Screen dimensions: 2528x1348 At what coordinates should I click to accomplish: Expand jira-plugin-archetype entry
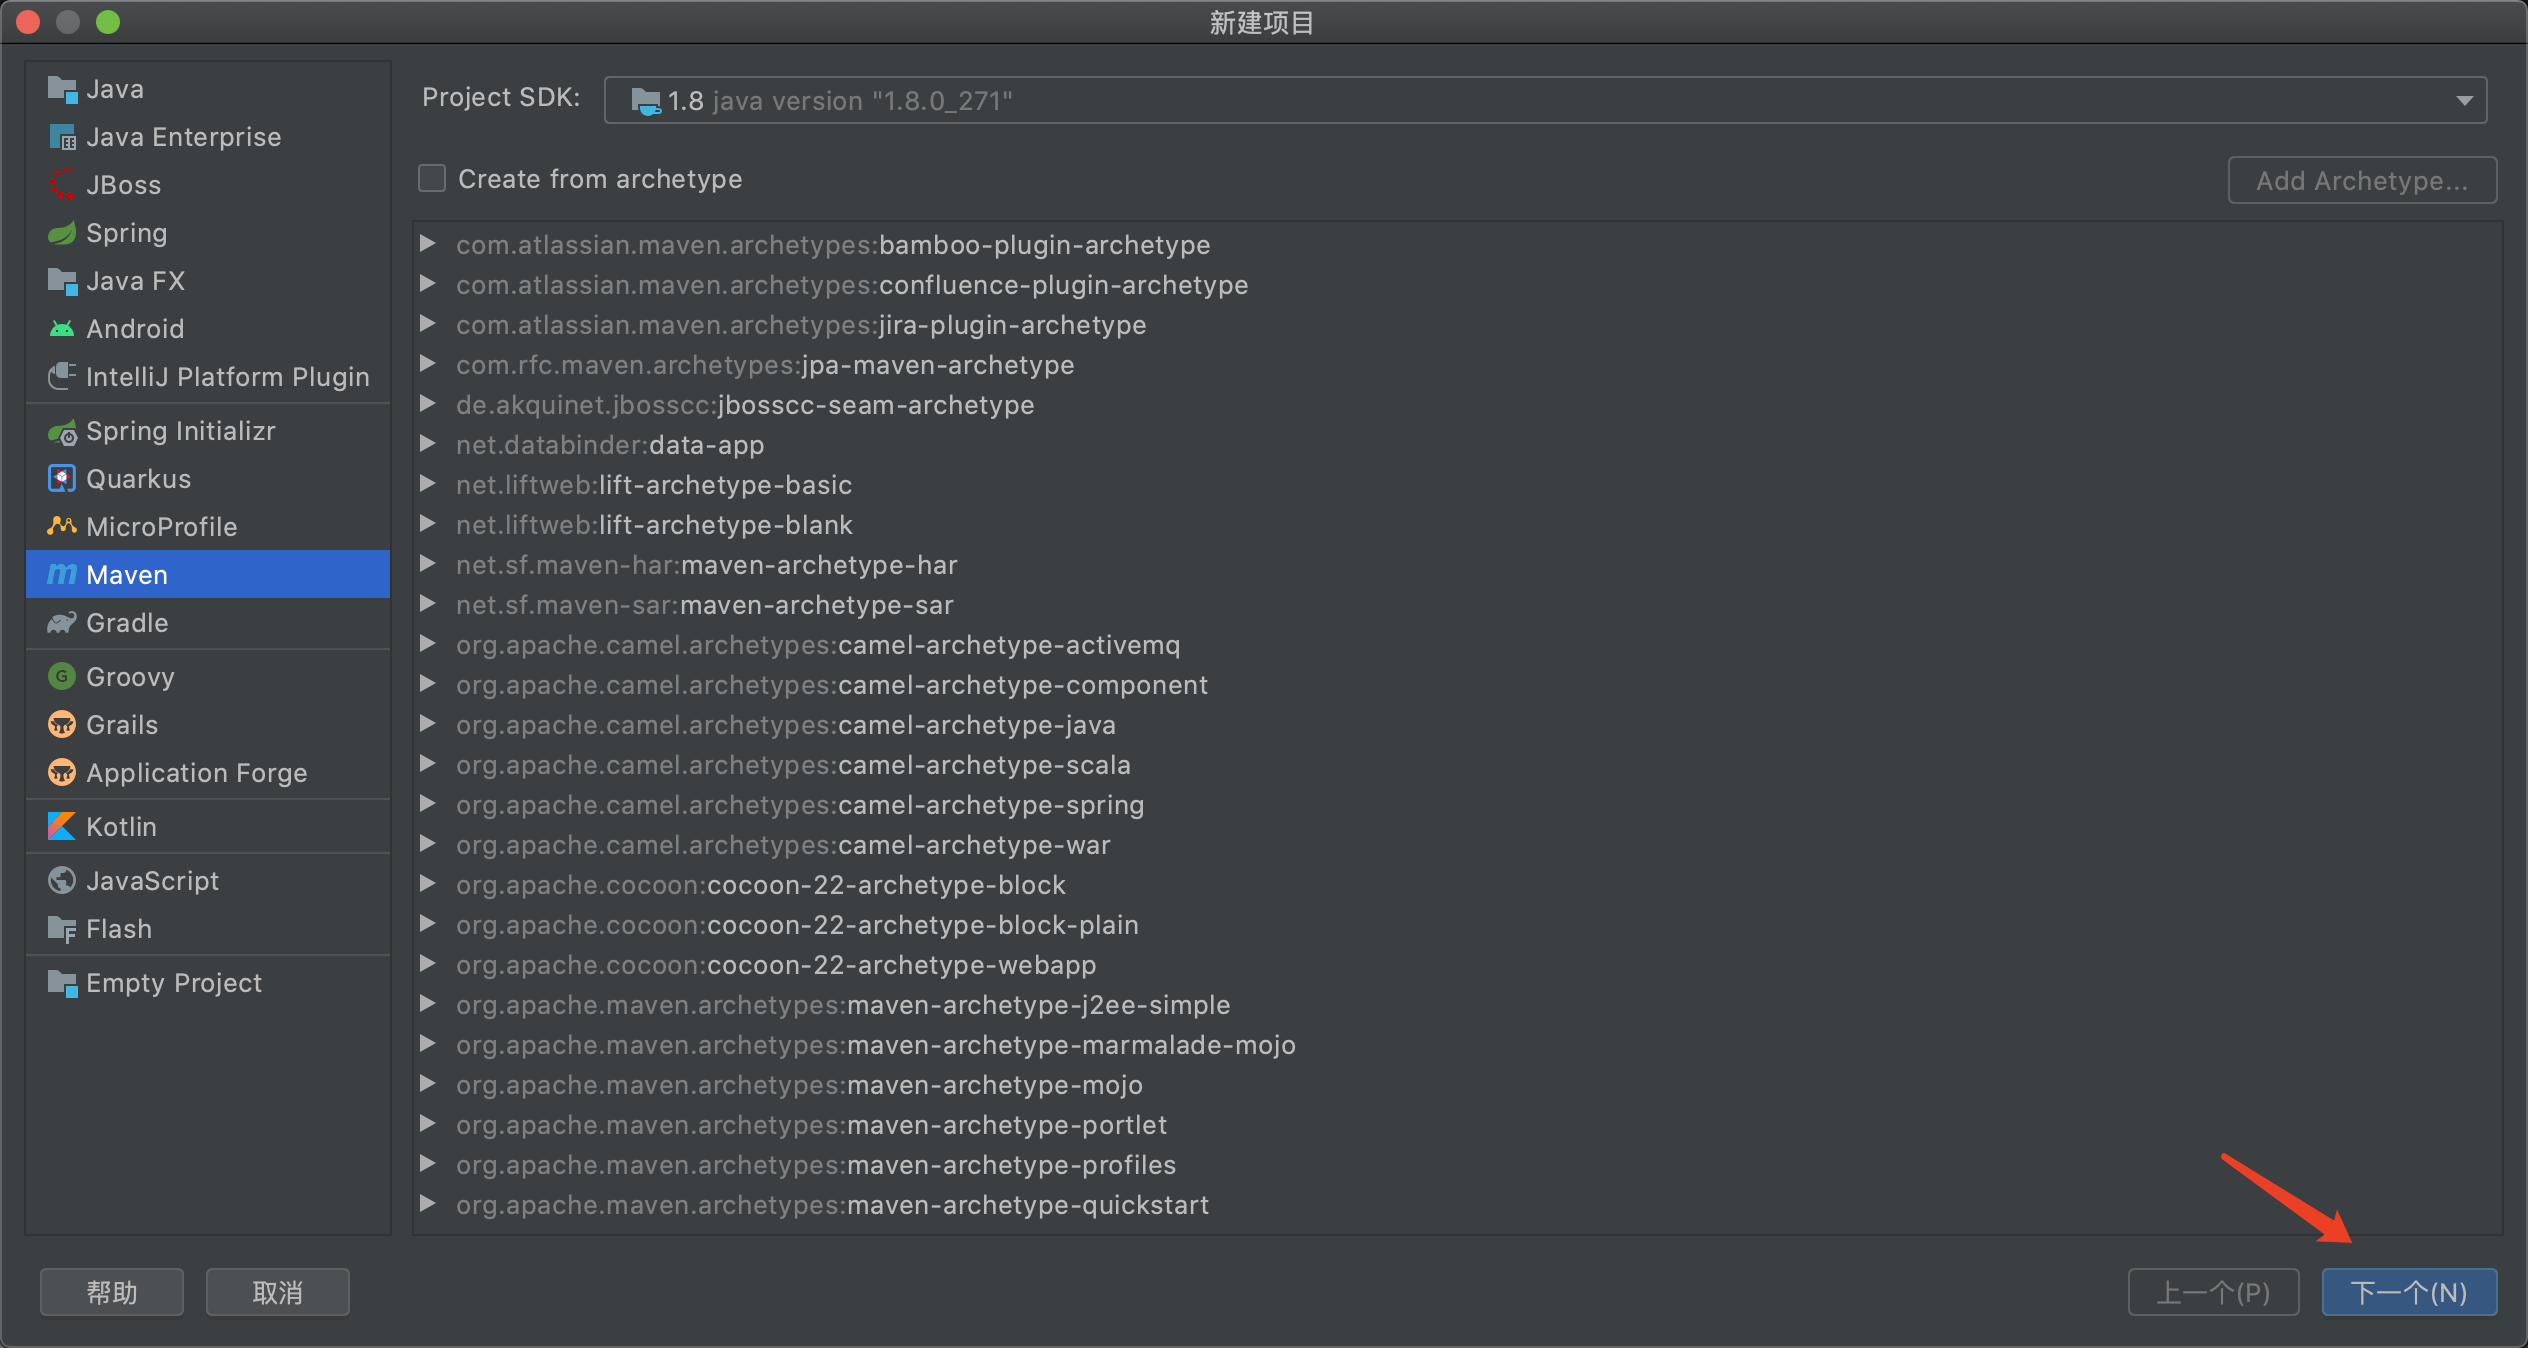[x=427, y=324]
